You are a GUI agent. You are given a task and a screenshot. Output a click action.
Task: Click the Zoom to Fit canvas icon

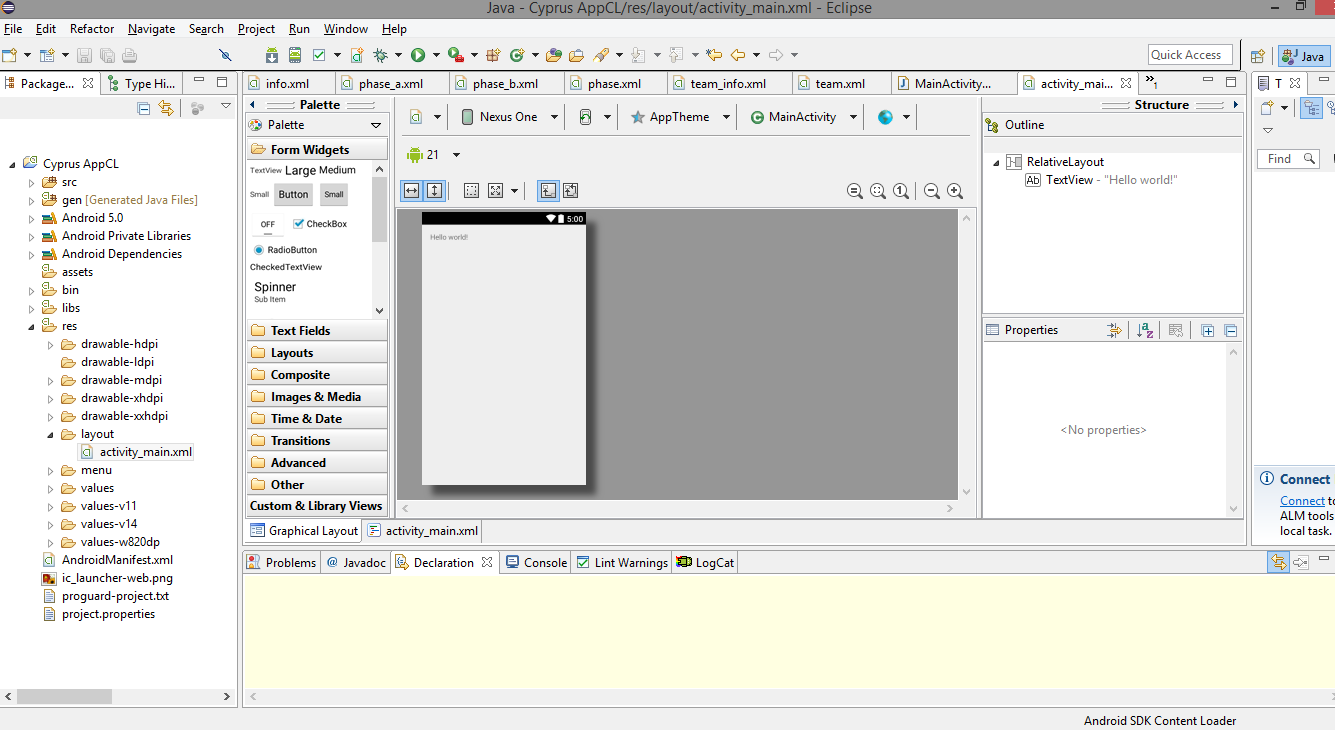pos(878,191)
